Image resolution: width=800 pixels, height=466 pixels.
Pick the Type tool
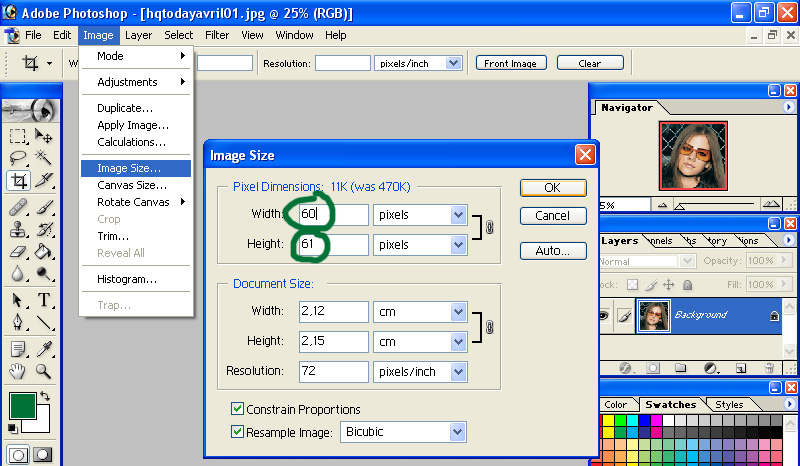tap(44, 301)
